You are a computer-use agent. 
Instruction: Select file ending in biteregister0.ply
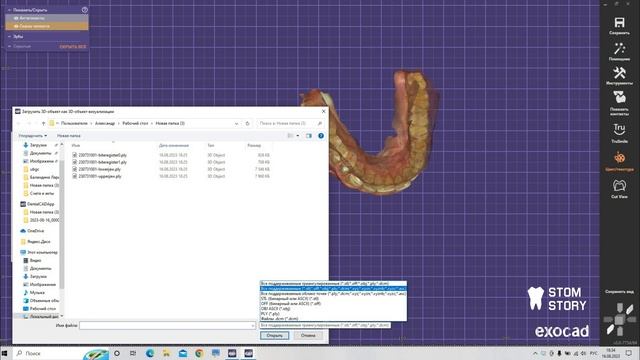(102, 155)
